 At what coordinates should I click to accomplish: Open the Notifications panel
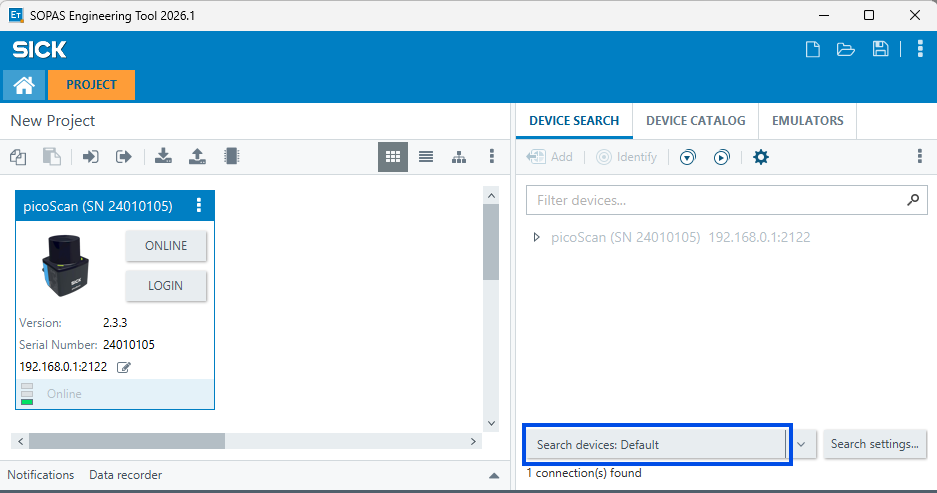pyautogui.click(x=41, y=475)
